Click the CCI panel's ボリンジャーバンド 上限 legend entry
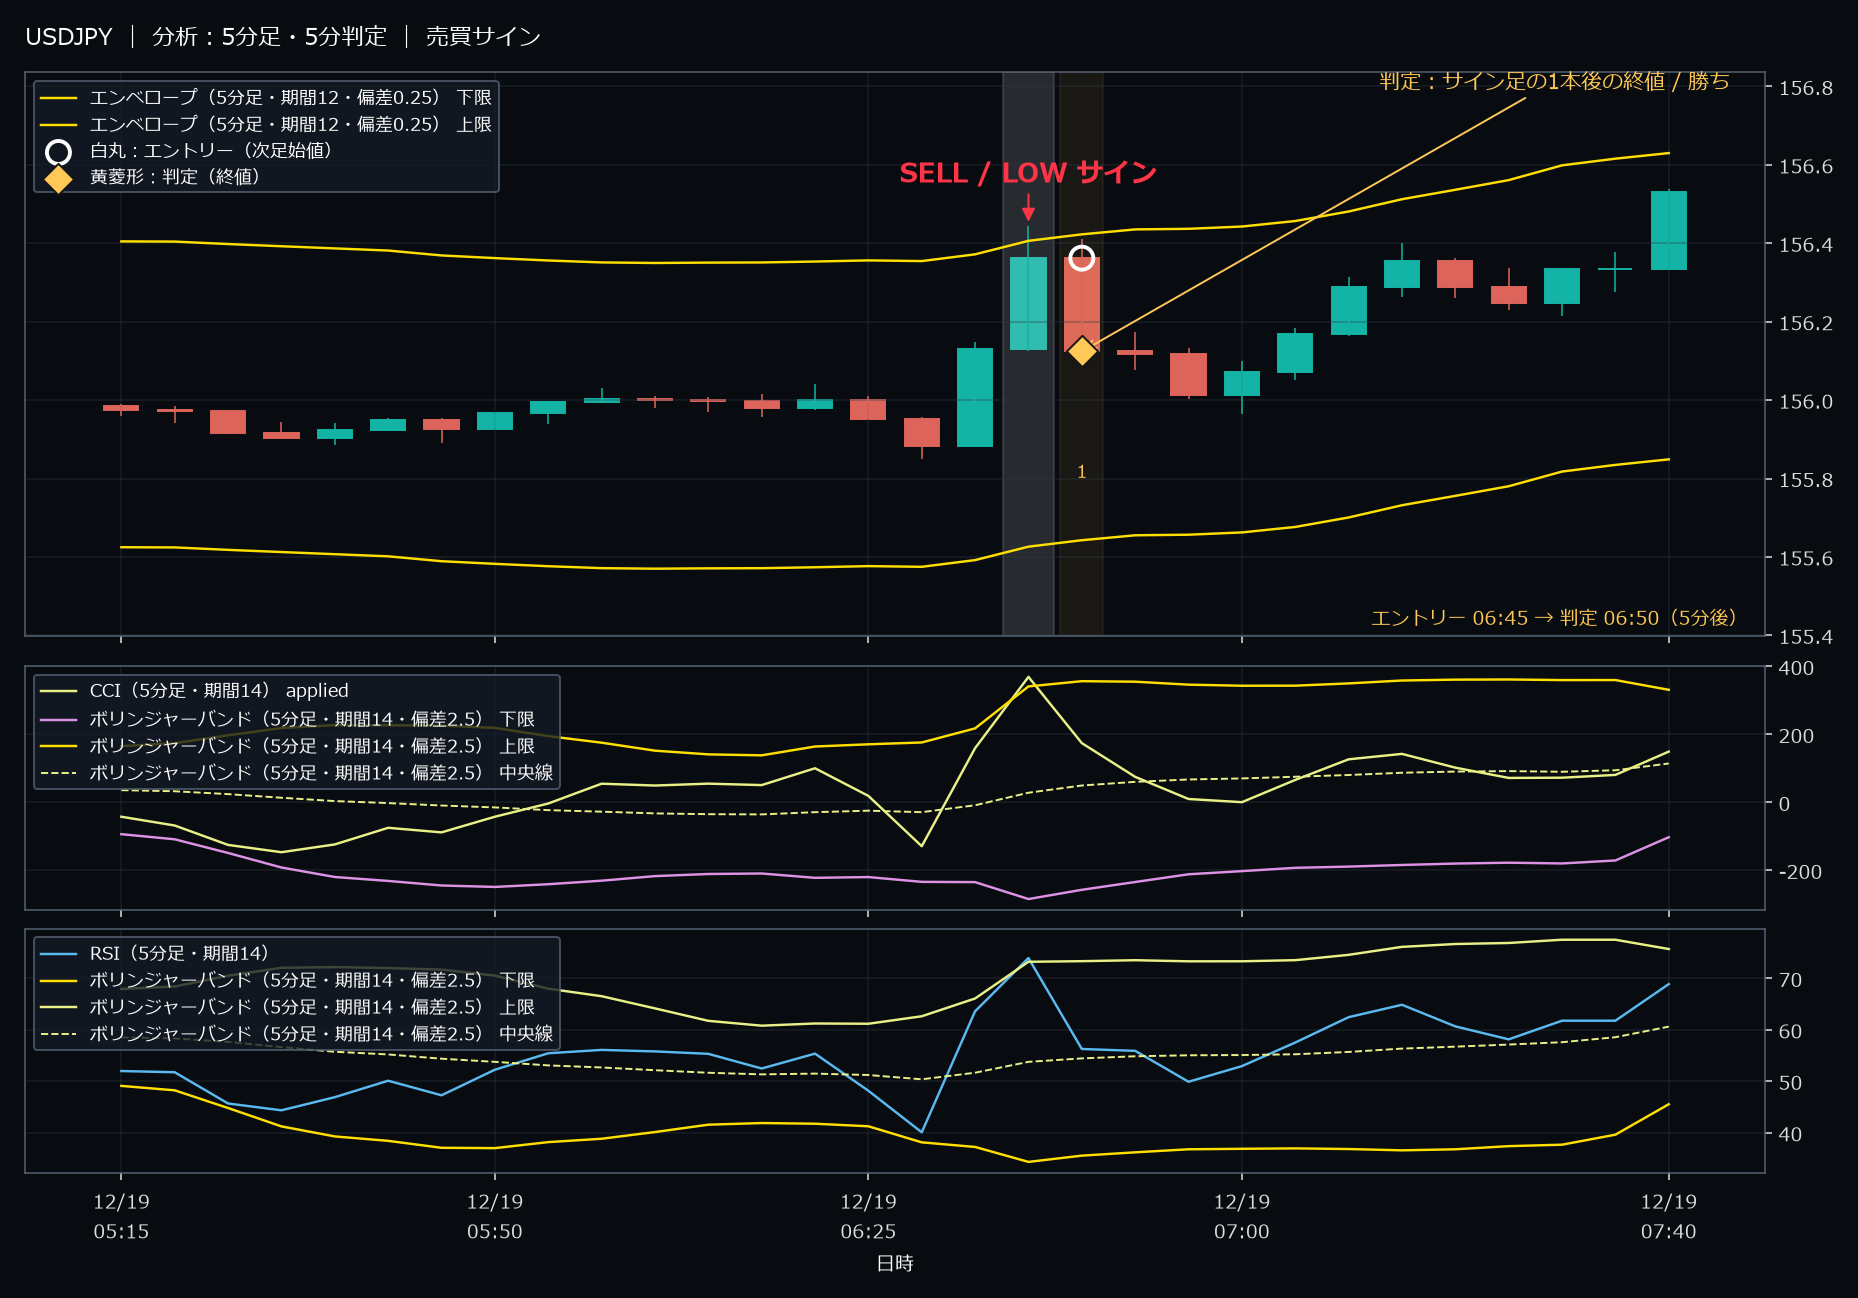Viewport: 1858px width, 1298px height. coord(288,746)
